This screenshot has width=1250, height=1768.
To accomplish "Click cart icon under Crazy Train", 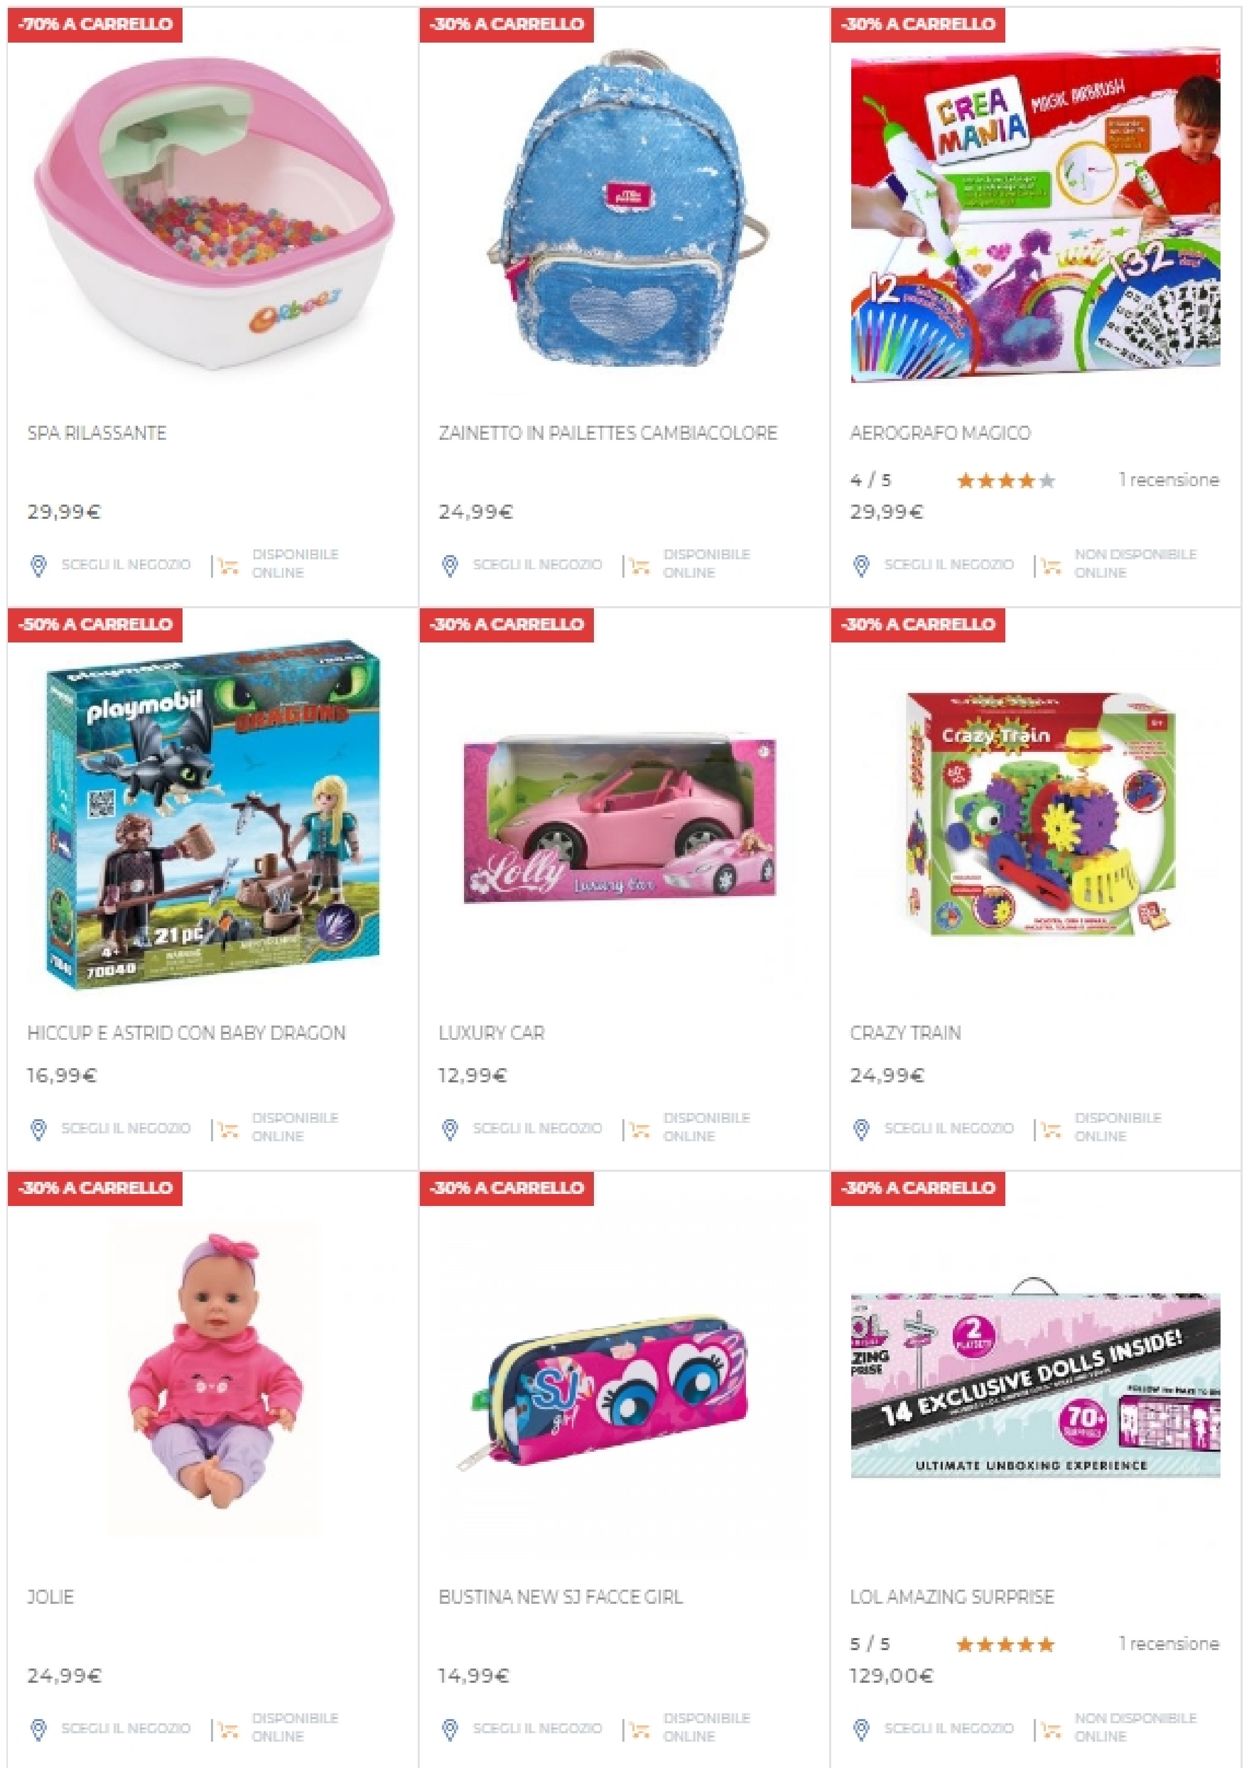I will (x=1051, y=1130).
